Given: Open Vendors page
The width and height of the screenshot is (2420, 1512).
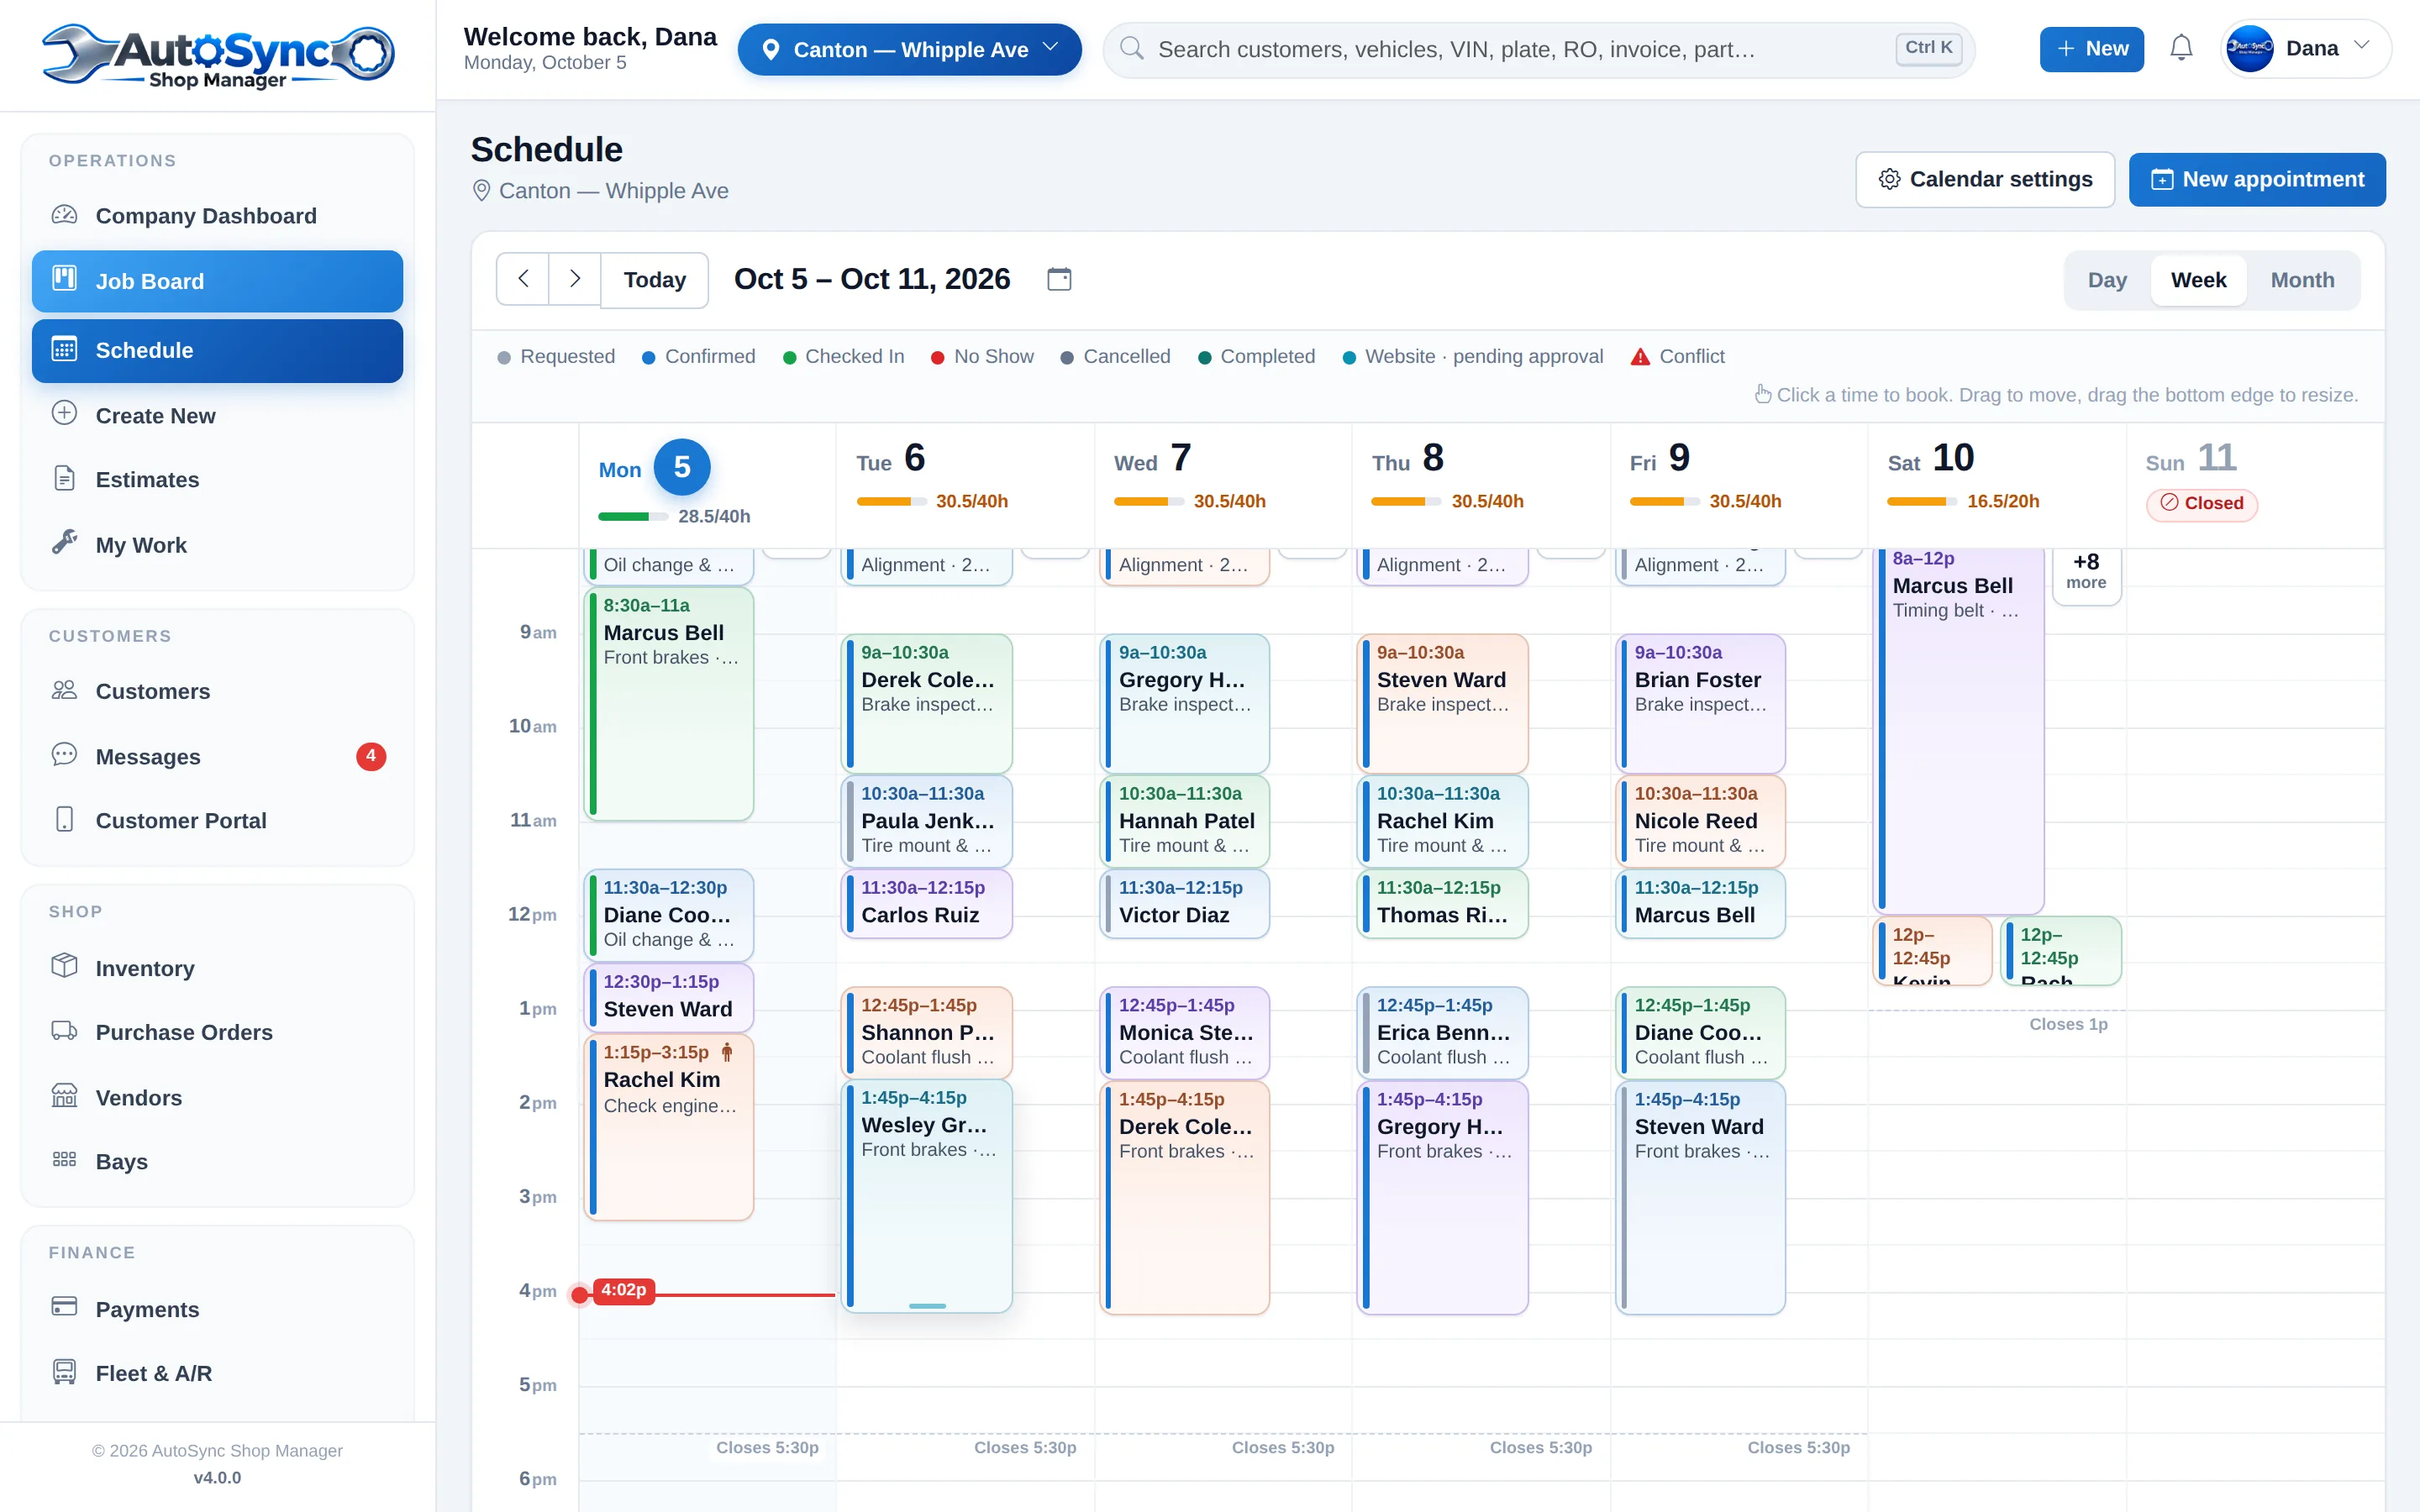Looking at the screenshot, I should click(x=217, y=1097).
